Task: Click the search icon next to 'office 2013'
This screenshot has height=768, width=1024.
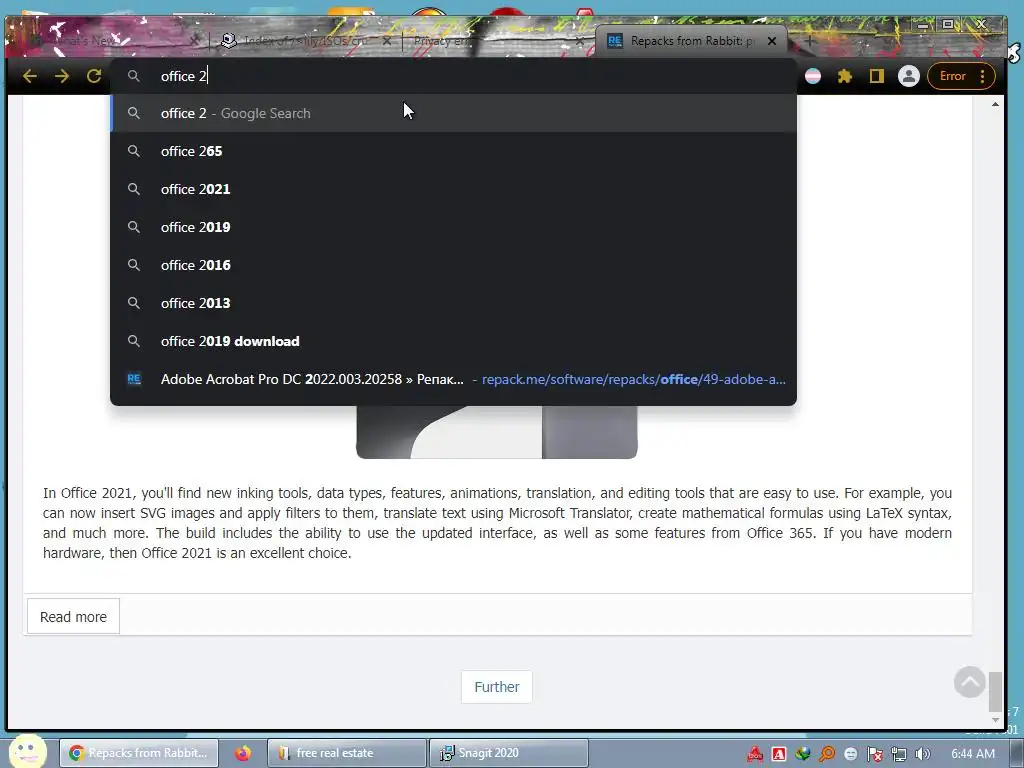Action: coord(134,302)
